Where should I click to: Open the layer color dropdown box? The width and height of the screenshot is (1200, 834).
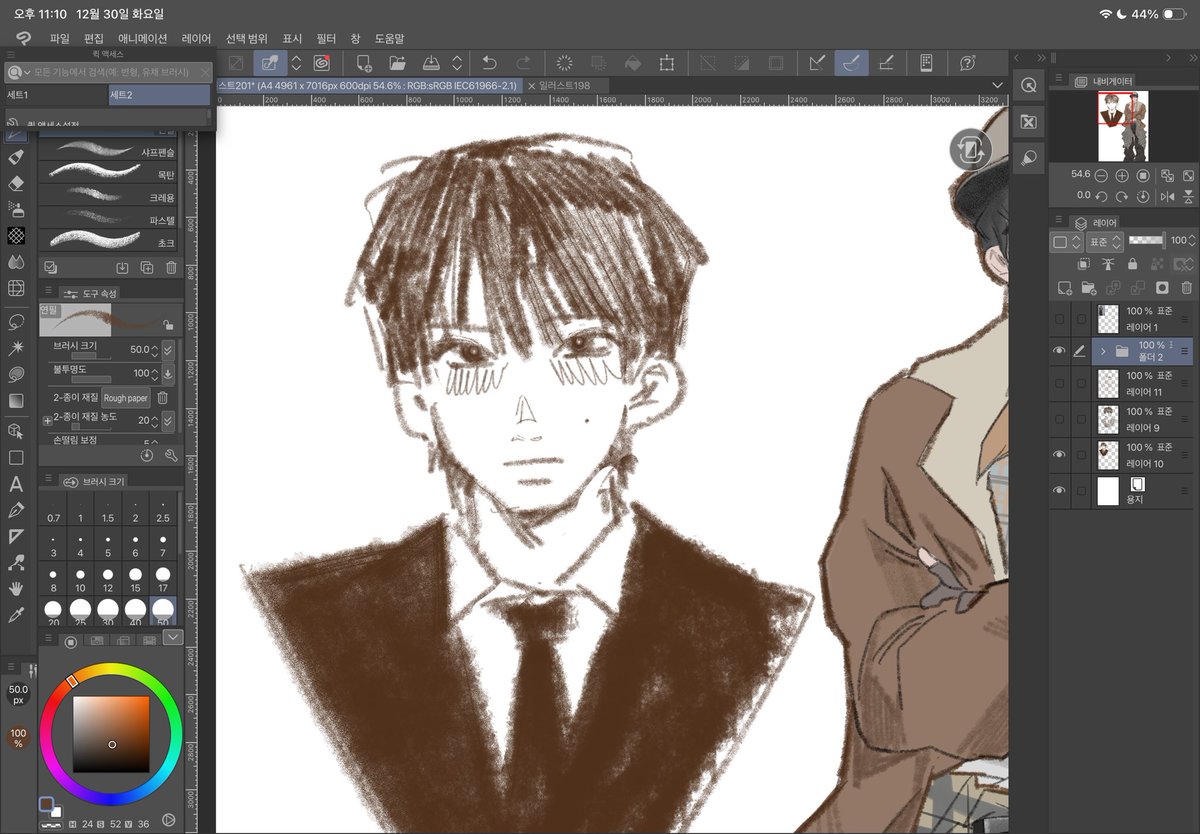pos(1066,242)
